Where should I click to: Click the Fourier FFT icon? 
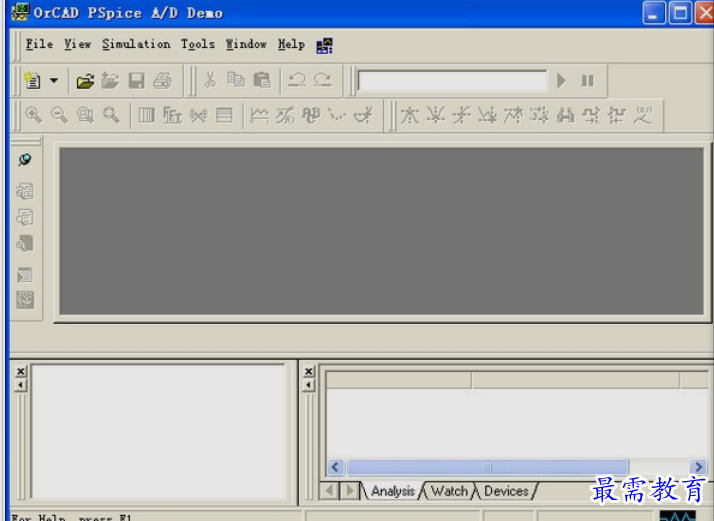click(x=172, y=115)
